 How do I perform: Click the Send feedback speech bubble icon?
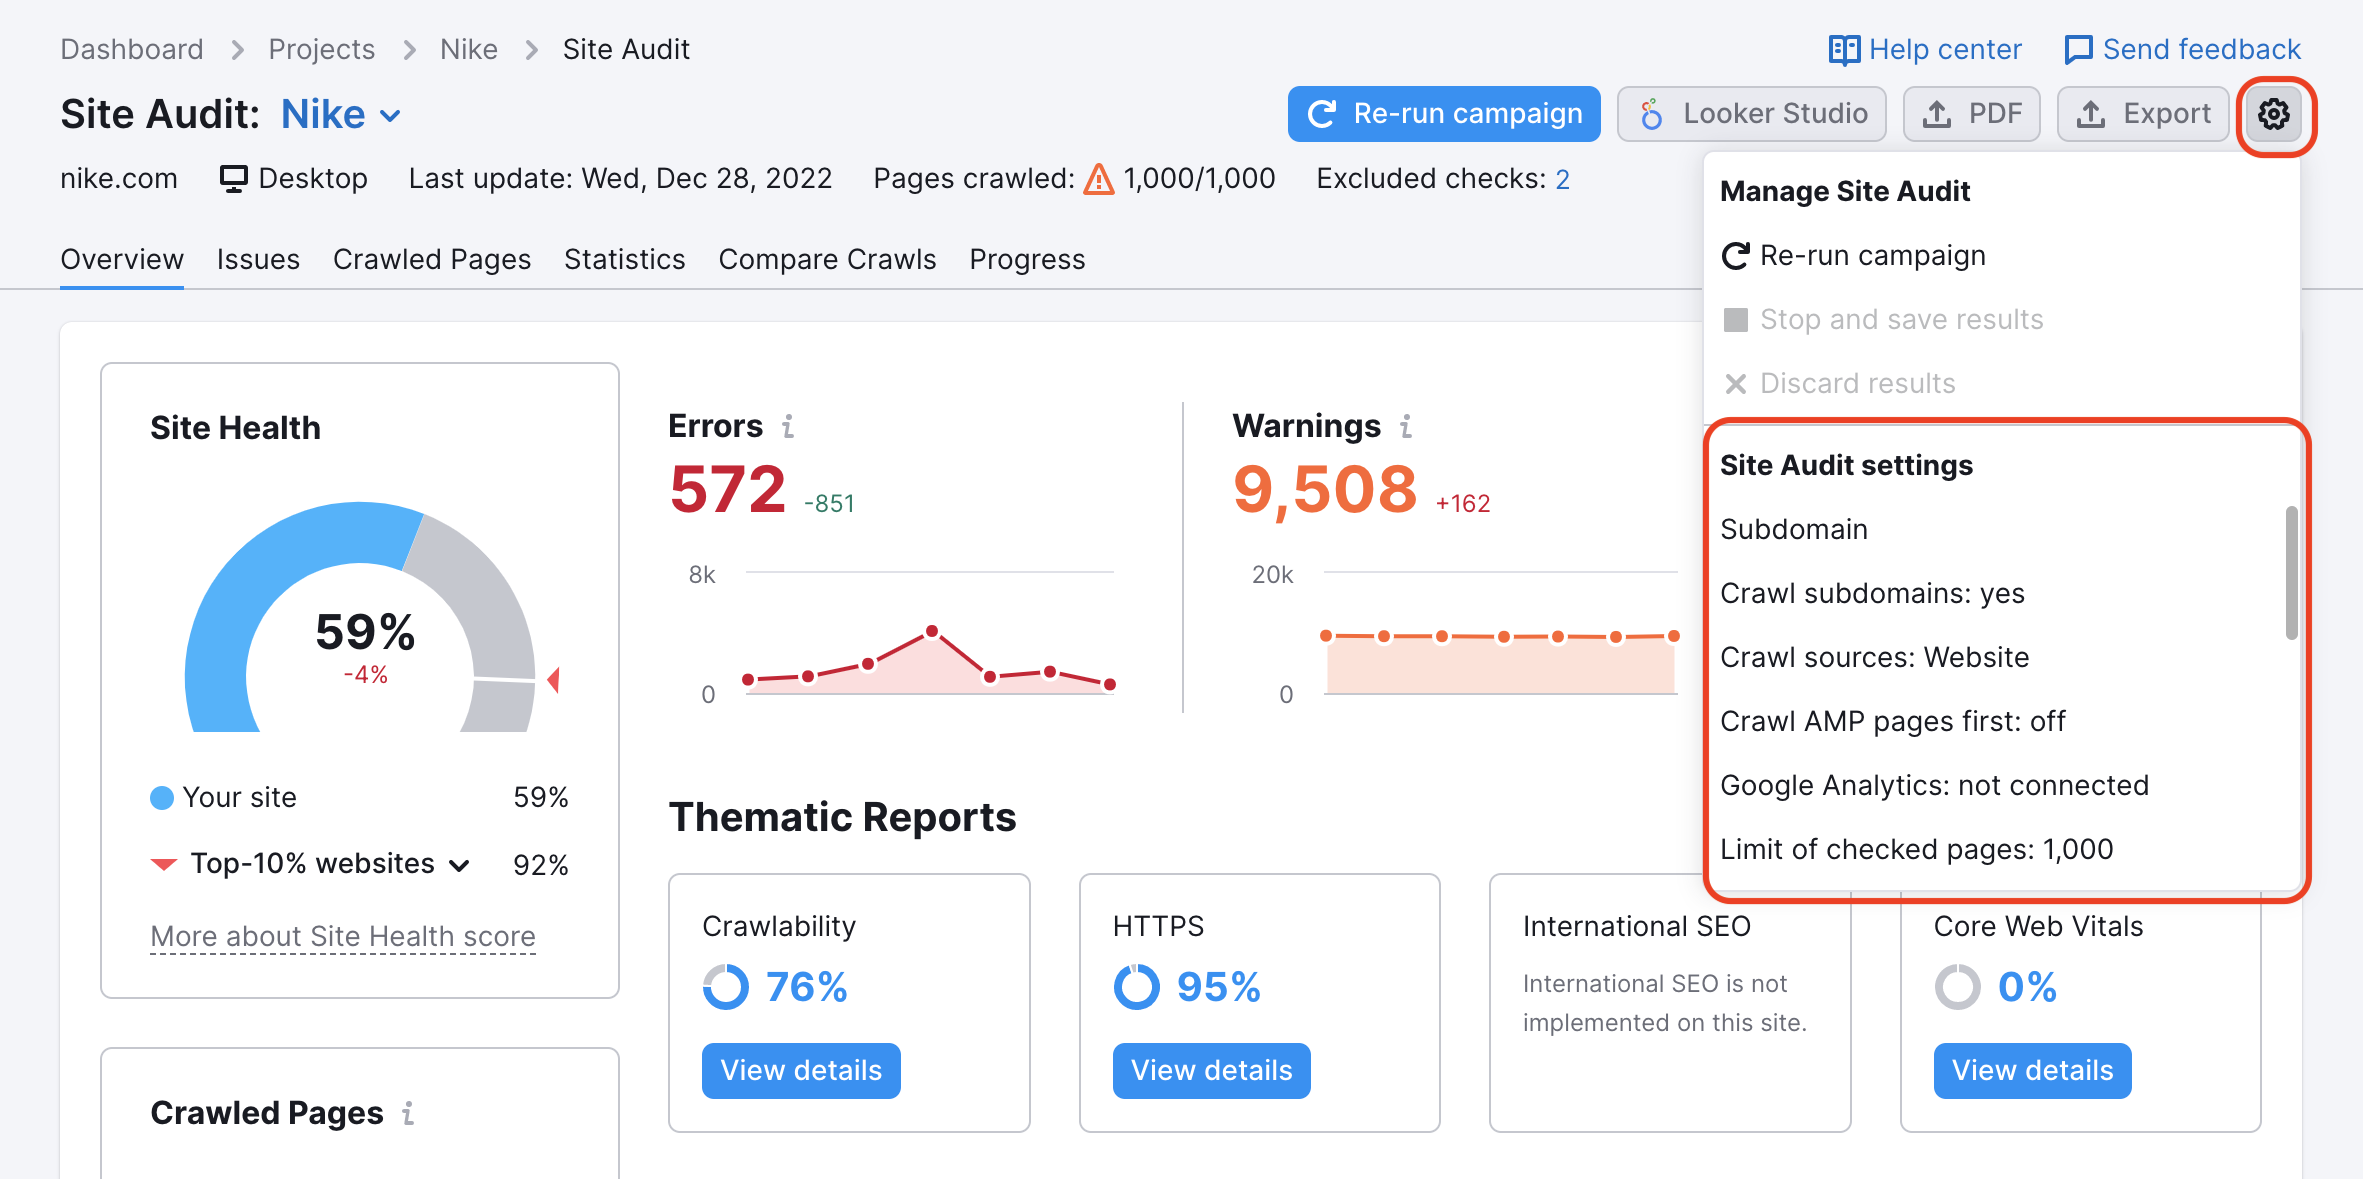(2078, 50)
